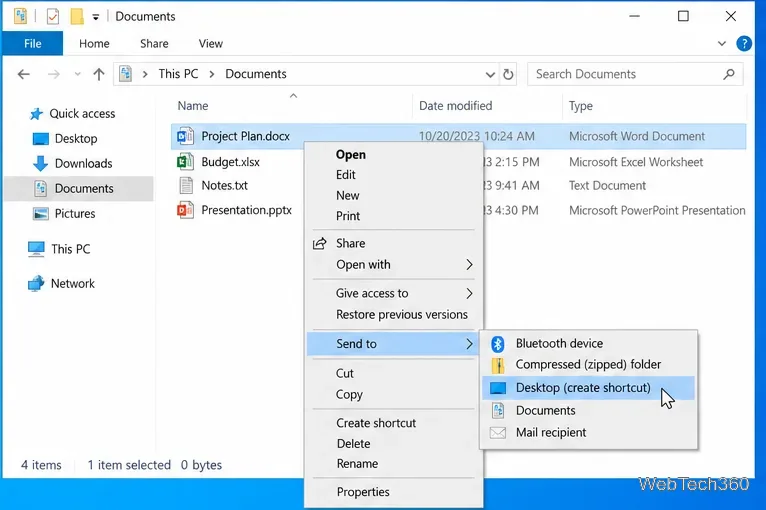Click the Microsoft Excel Worksheet type cell
Viewport: 766px width, 510px height.
coord(636,162)
